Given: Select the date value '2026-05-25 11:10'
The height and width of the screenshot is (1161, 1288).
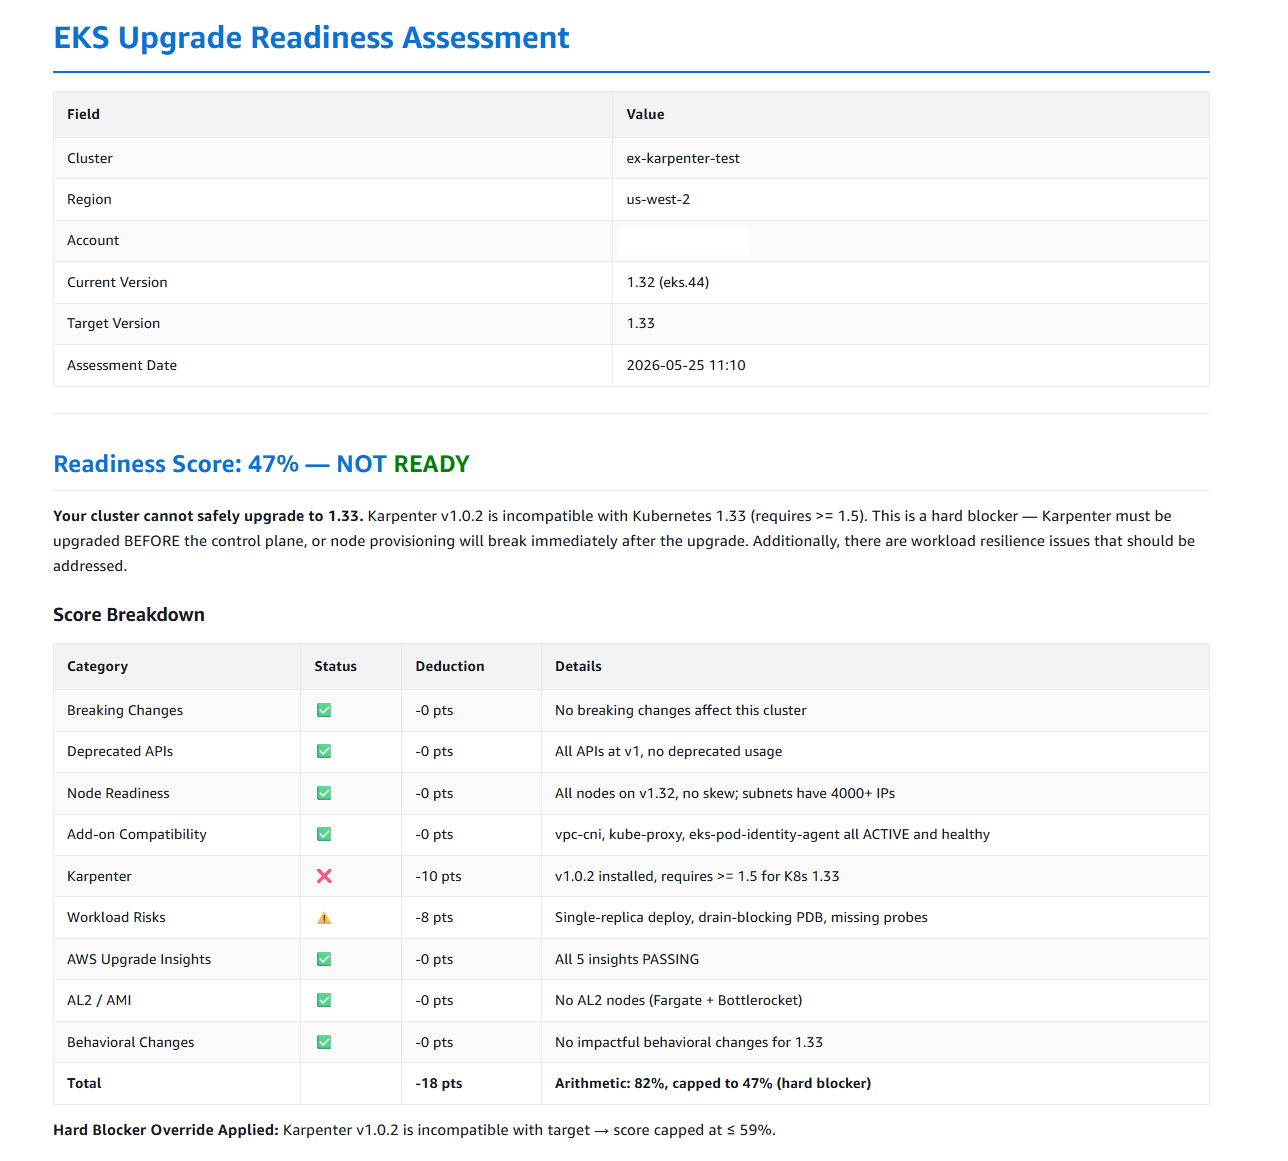Looking at the screenshot, I should pyautogui.click(x=686, y=365).
